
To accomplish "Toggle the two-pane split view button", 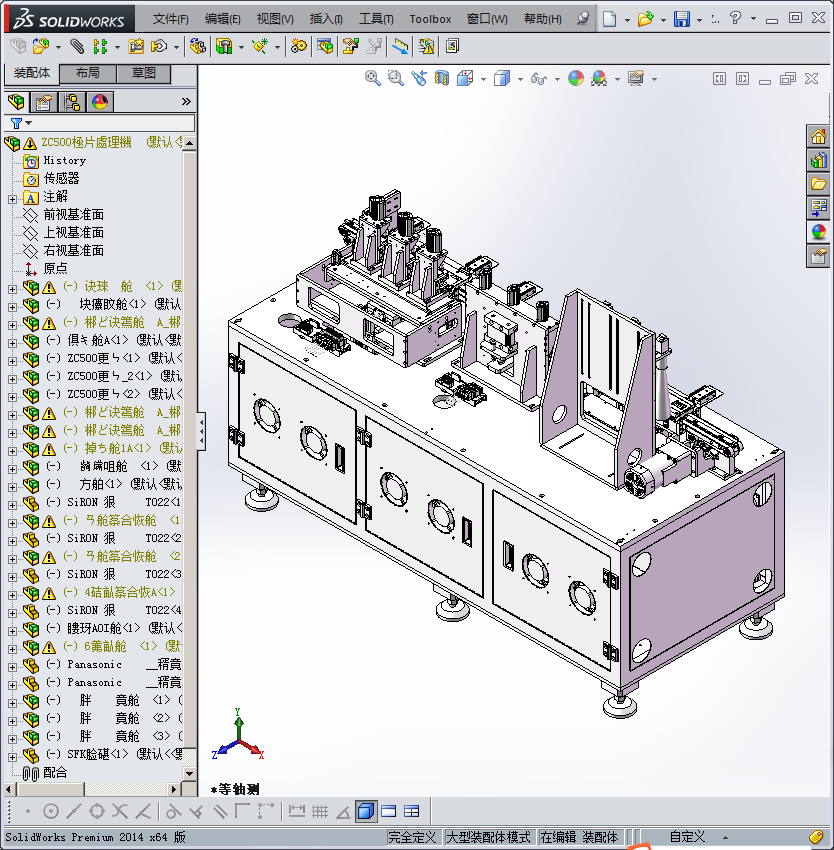I will click(389, 811).
